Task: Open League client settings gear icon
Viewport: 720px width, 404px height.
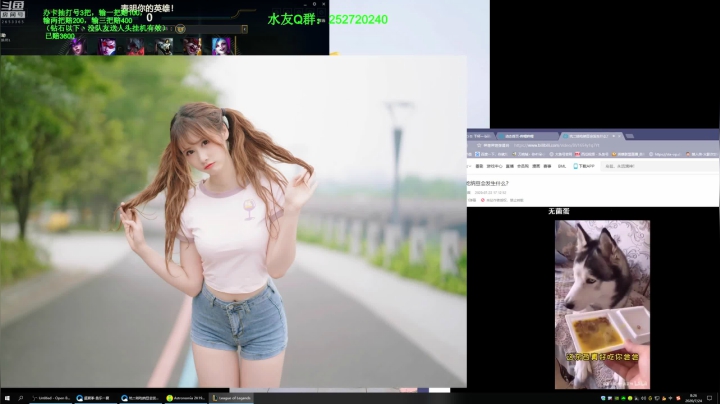Action: [314, 4]
